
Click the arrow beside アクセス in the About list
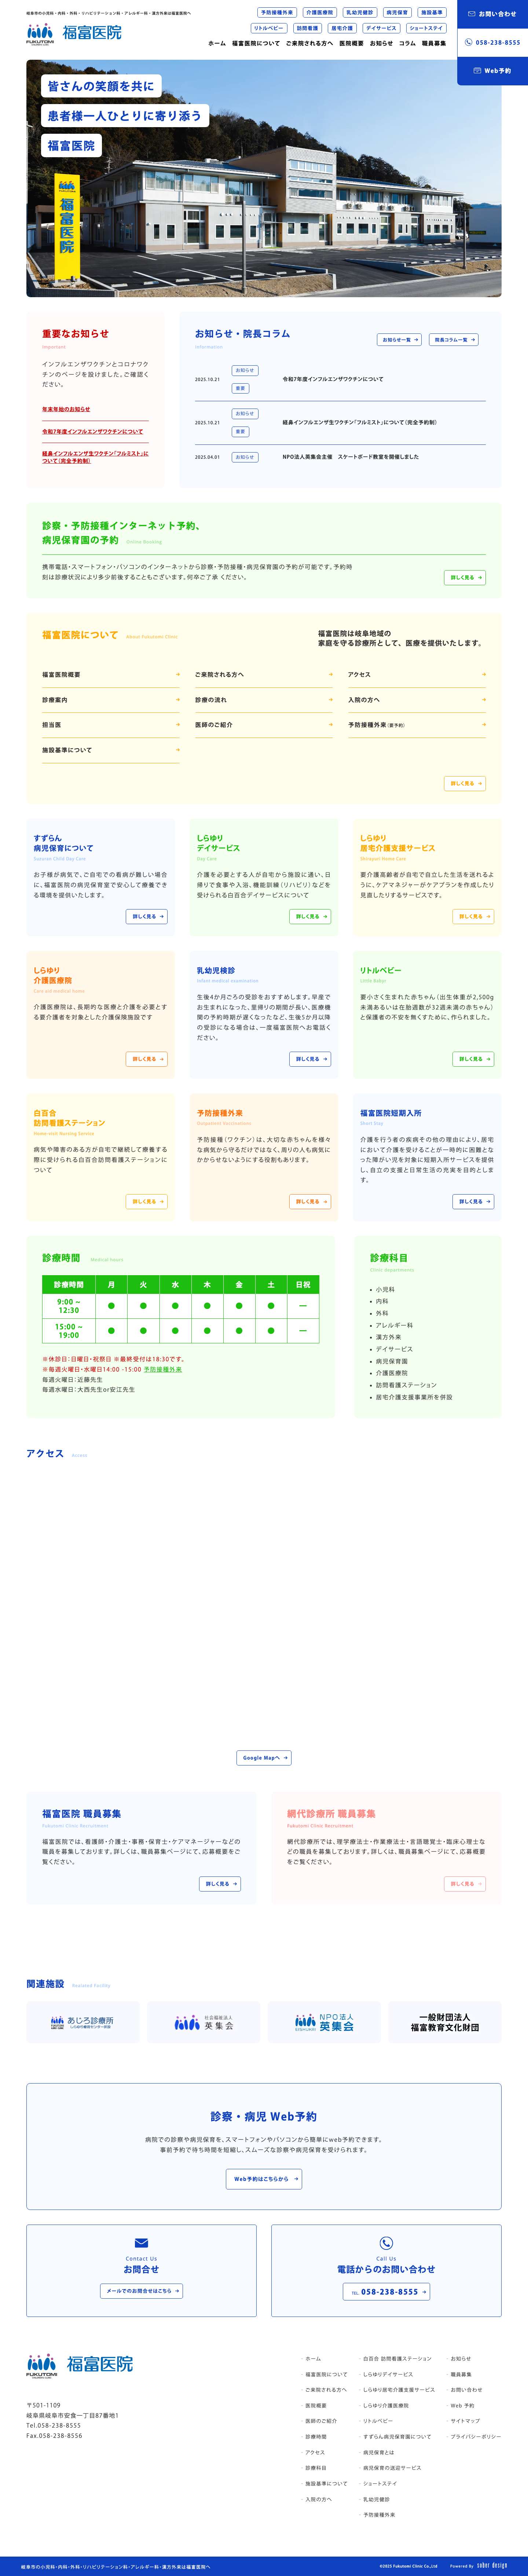point(484,674)
